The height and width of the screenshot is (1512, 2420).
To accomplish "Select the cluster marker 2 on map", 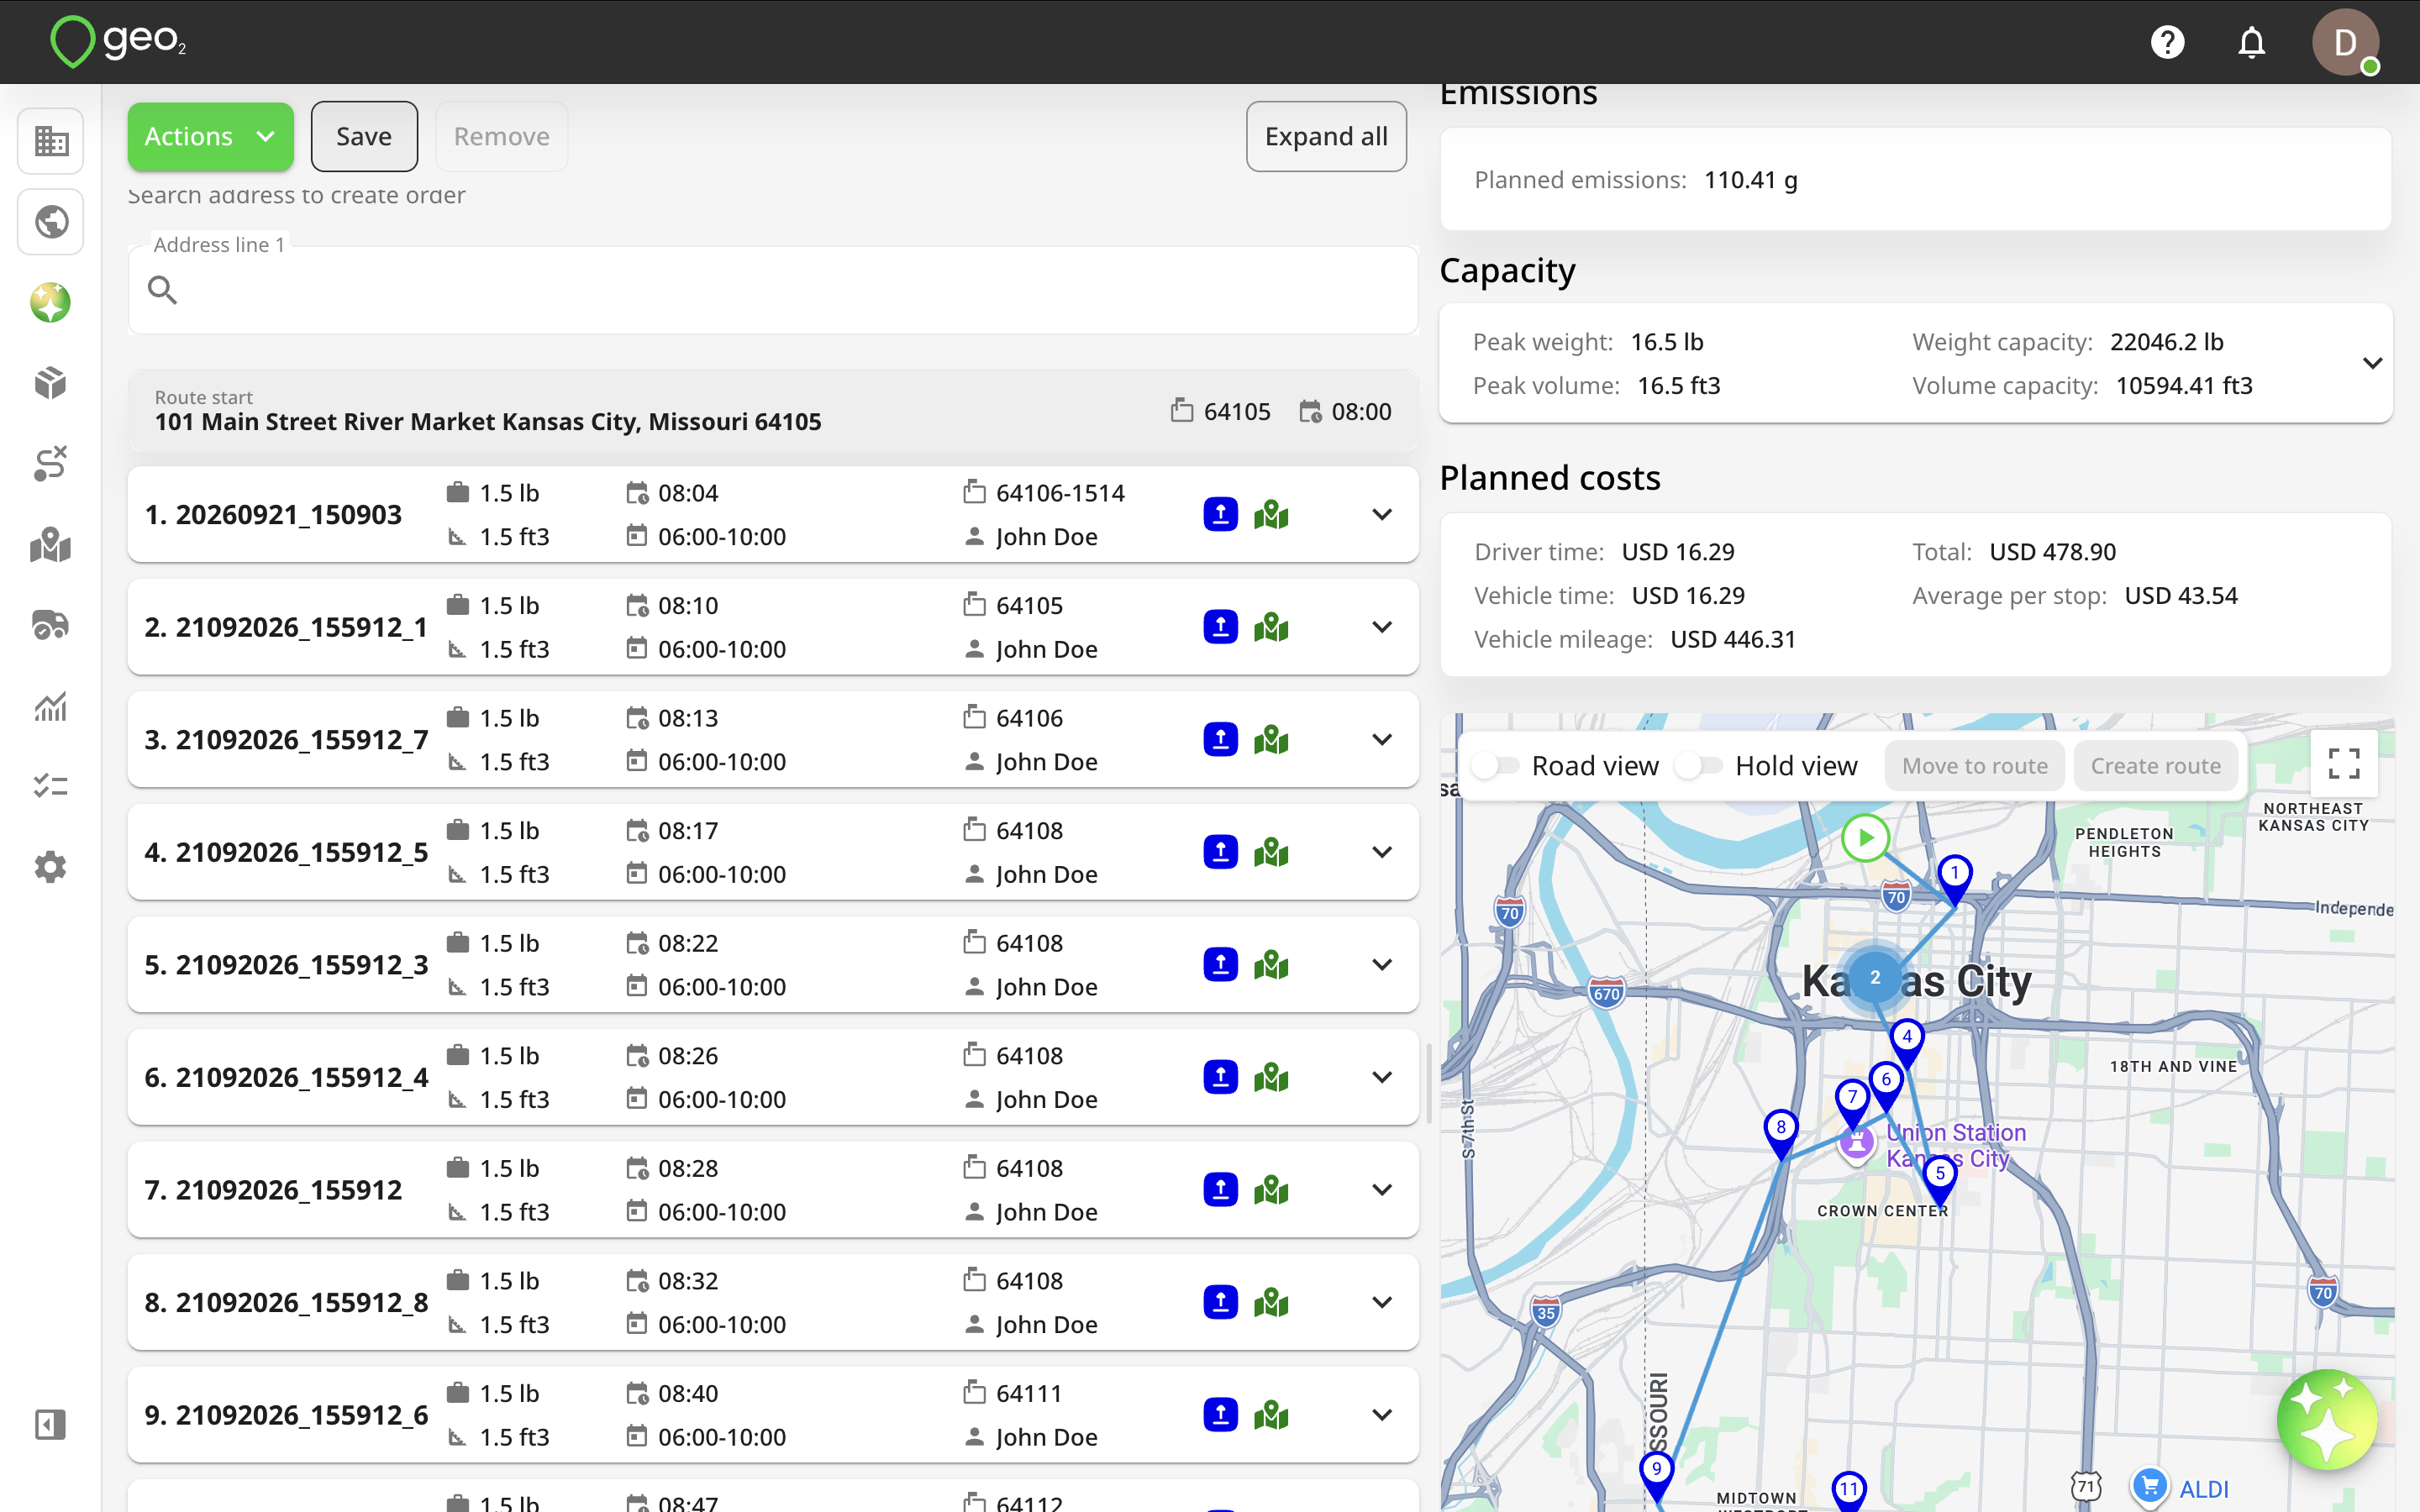I will [x=1875, y=977].
